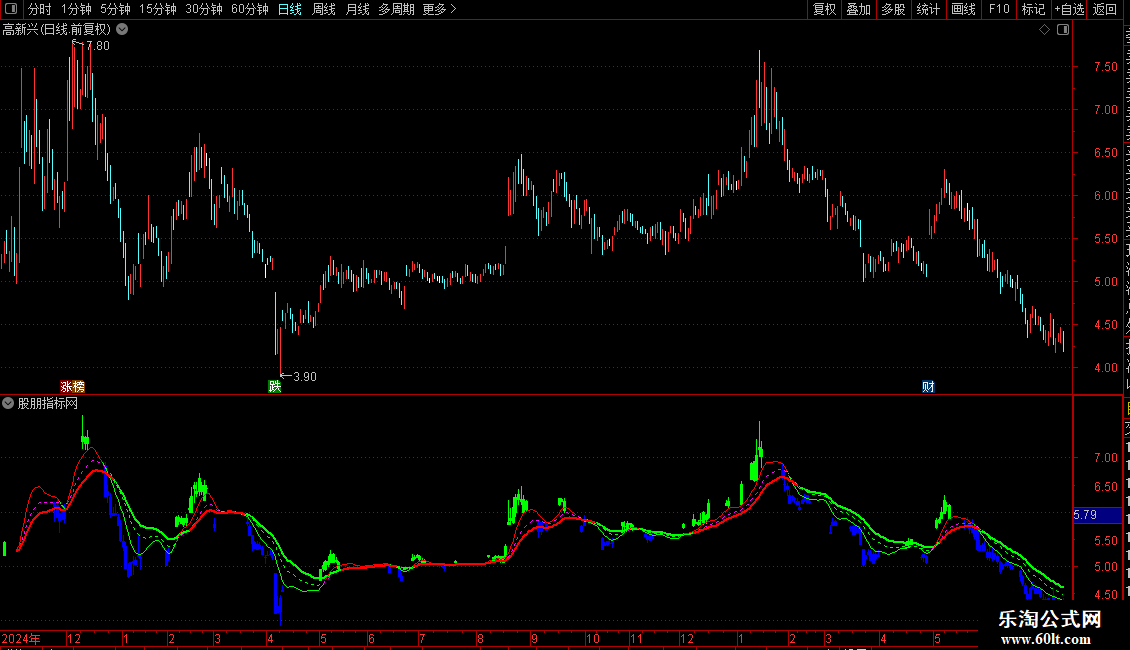
Task: Click the 股朋指标网 indicator label
Action: (48, 404)
